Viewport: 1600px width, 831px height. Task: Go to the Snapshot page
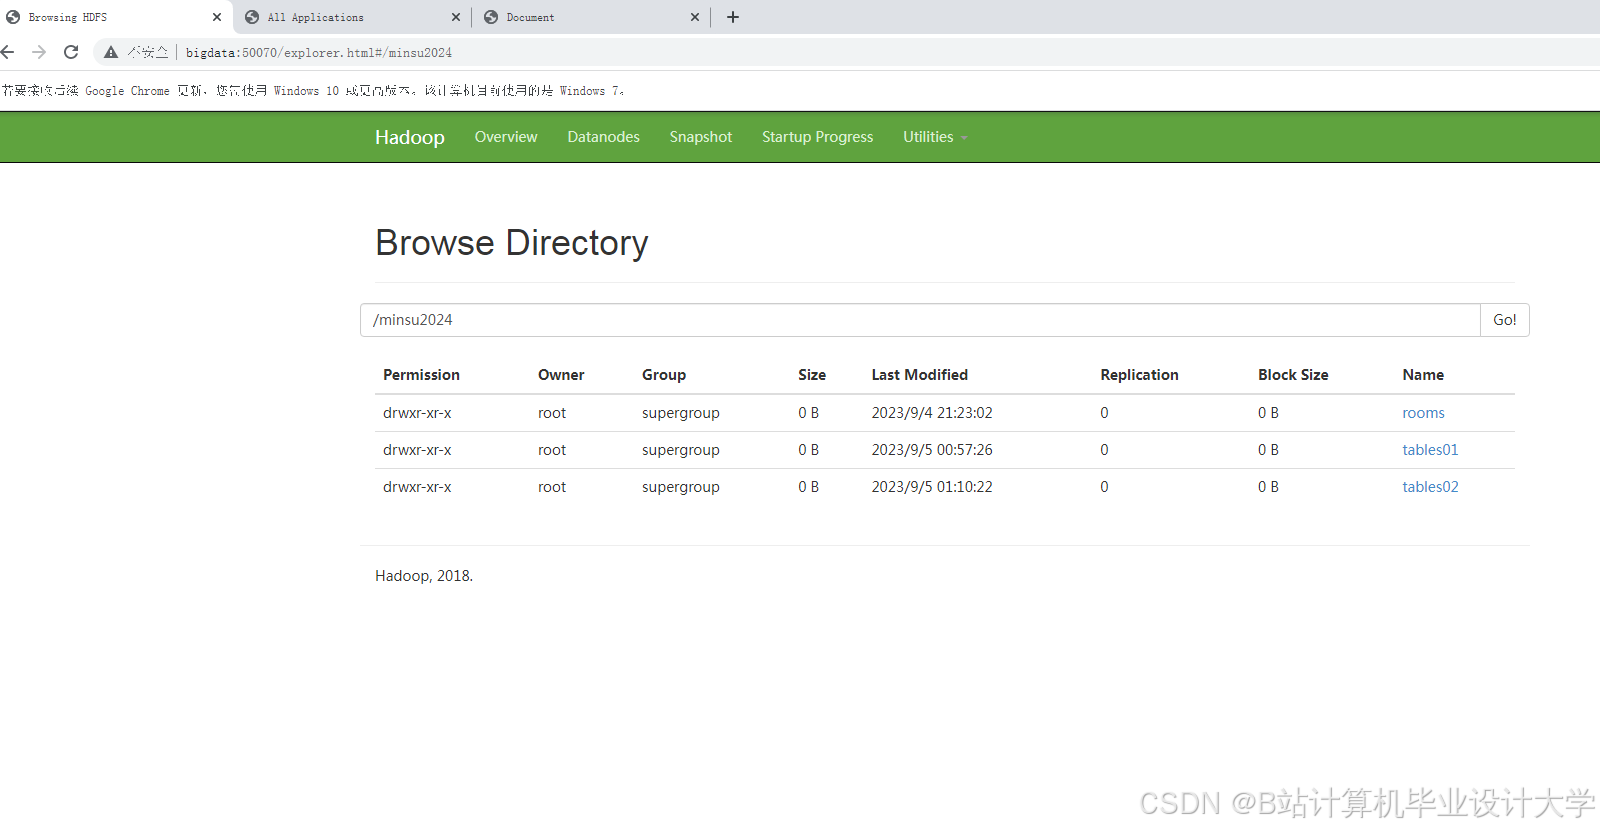(701, 137)
